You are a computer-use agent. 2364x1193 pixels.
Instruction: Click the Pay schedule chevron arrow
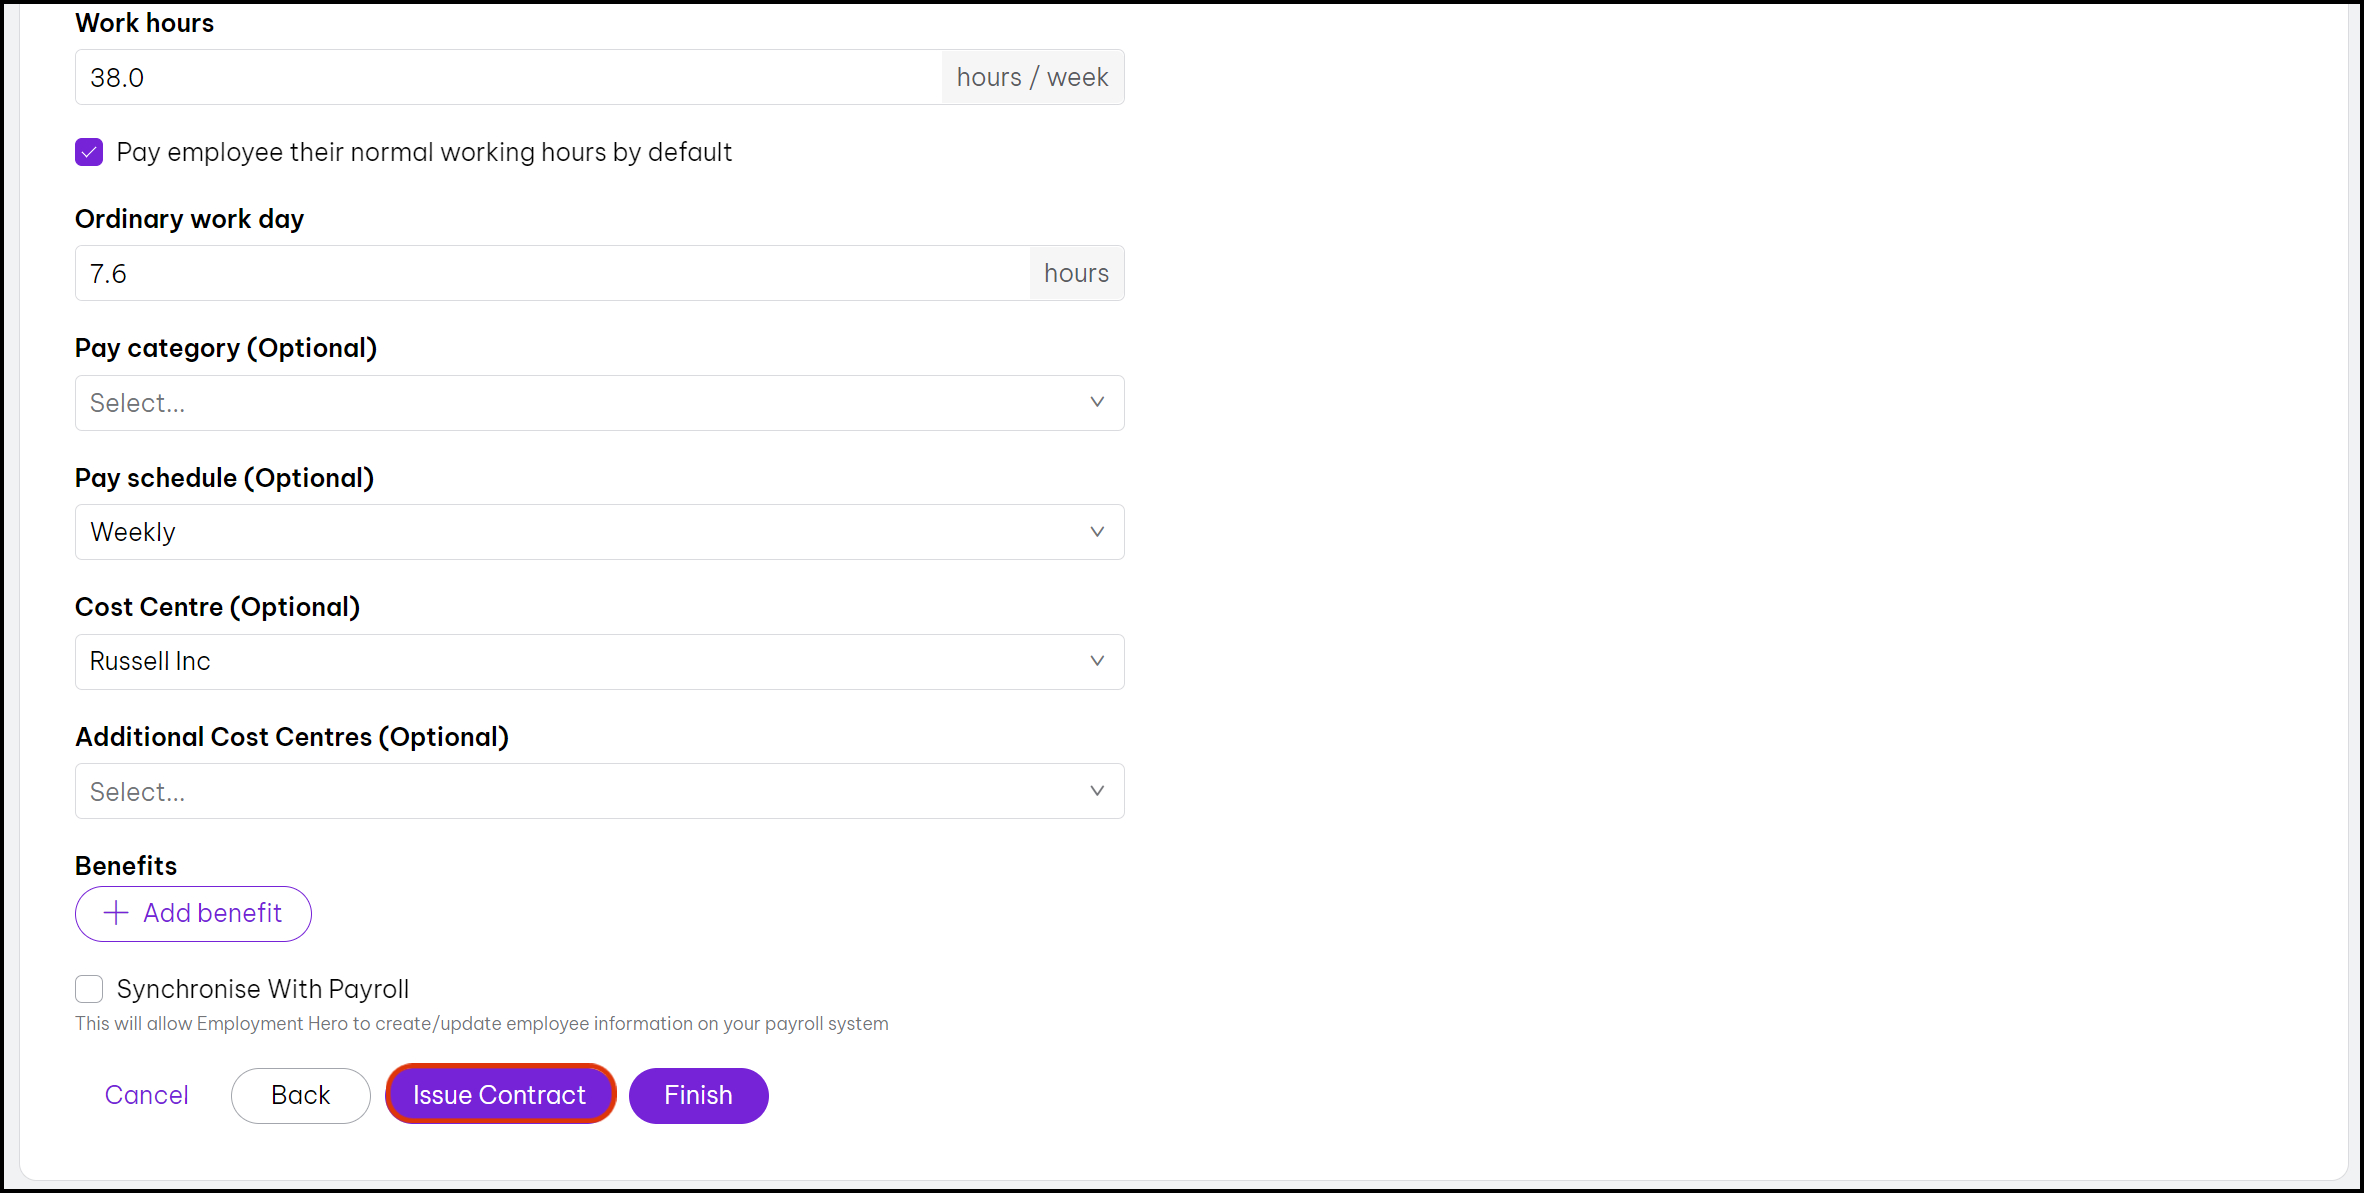tap(1097, 532)
